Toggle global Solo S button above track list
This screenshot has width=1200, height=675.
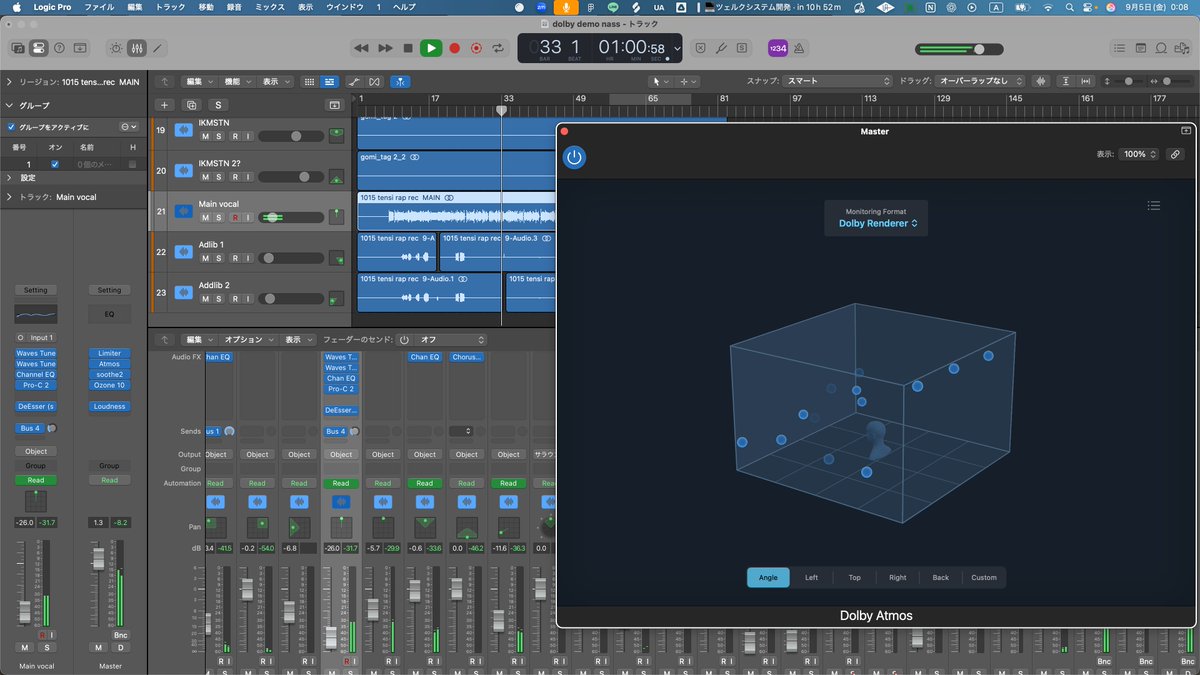click(218, 105)
